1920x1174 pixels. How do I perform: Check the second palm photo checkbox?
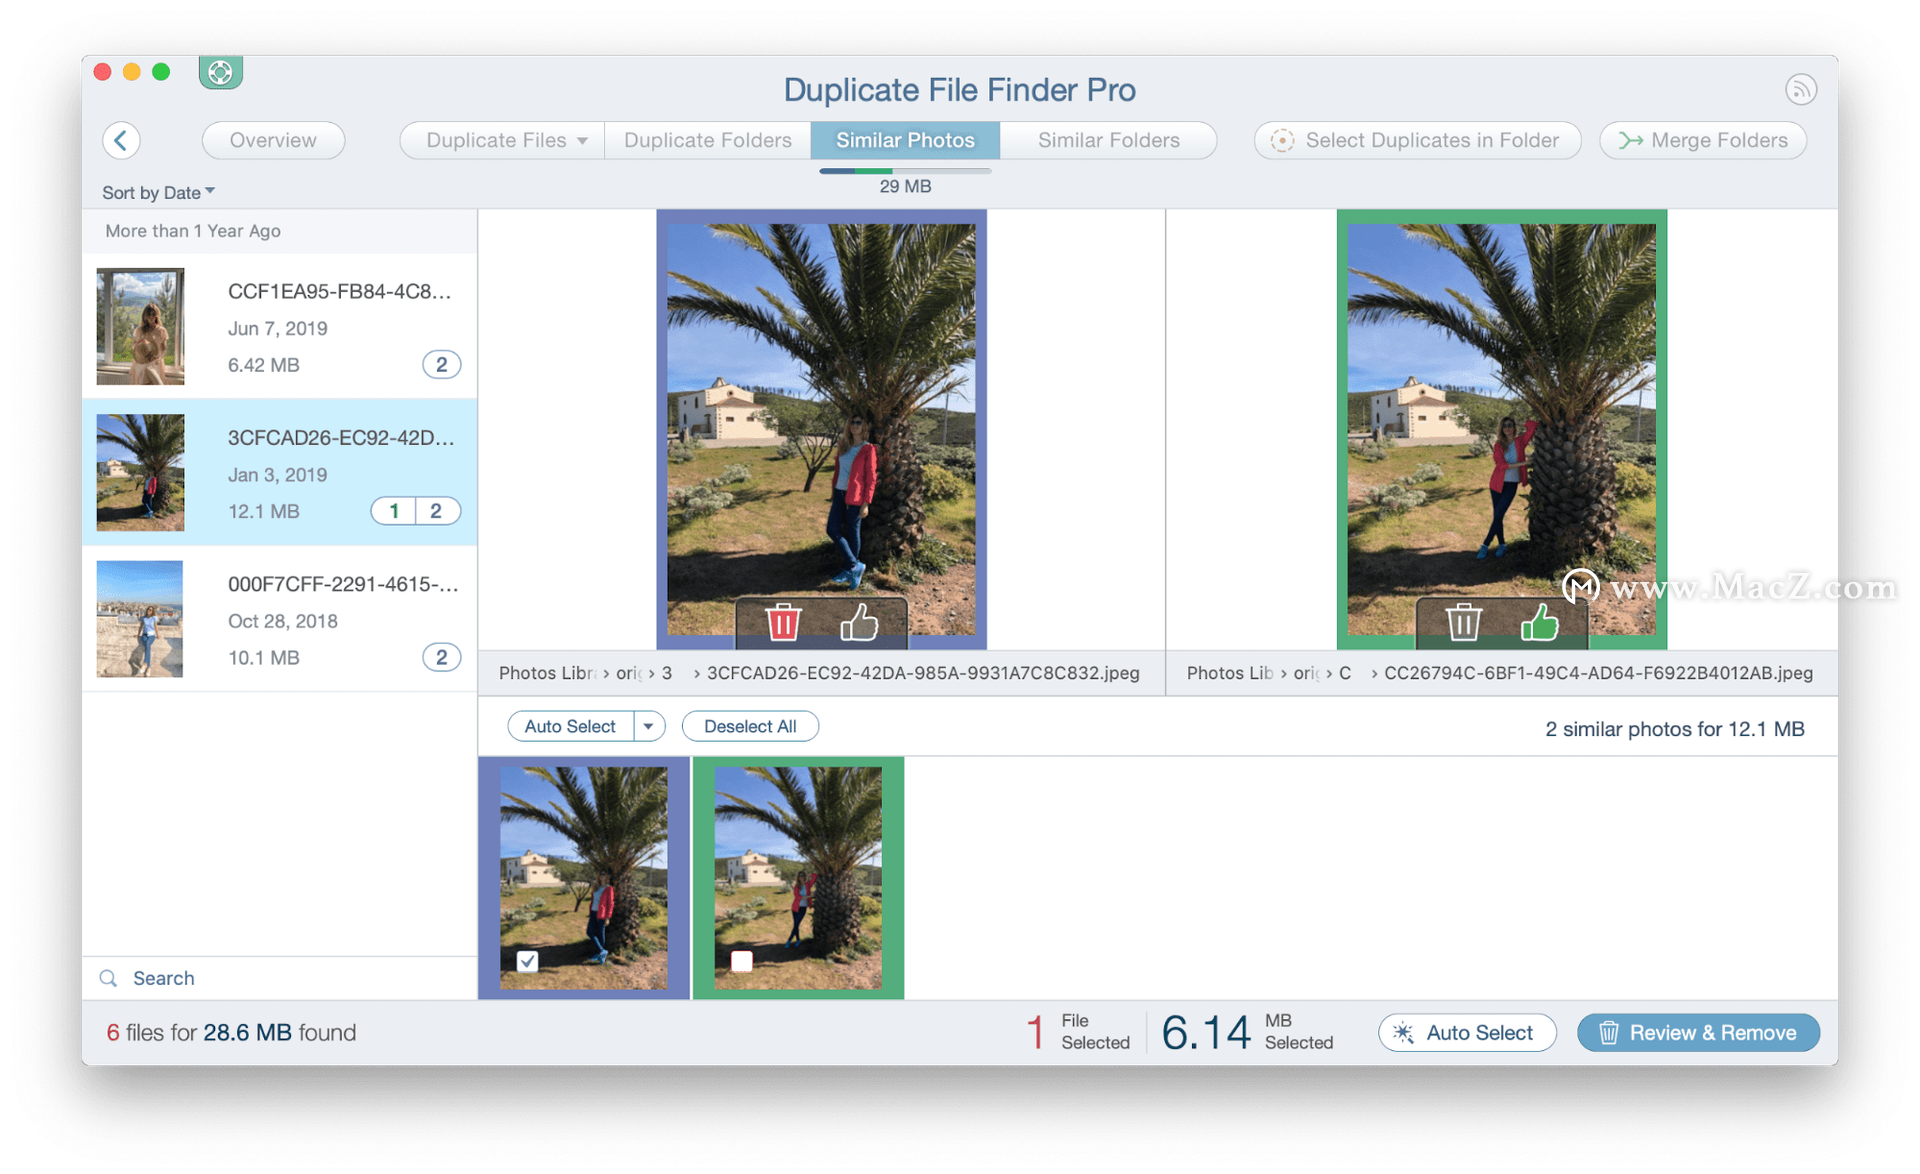(x=742, y=961)
